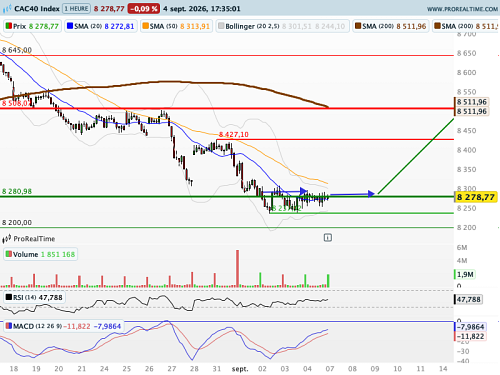The height and width of the screenshot is (375, 500).
Task: Click the red Prix color square
Action: [x=9, y=26]
